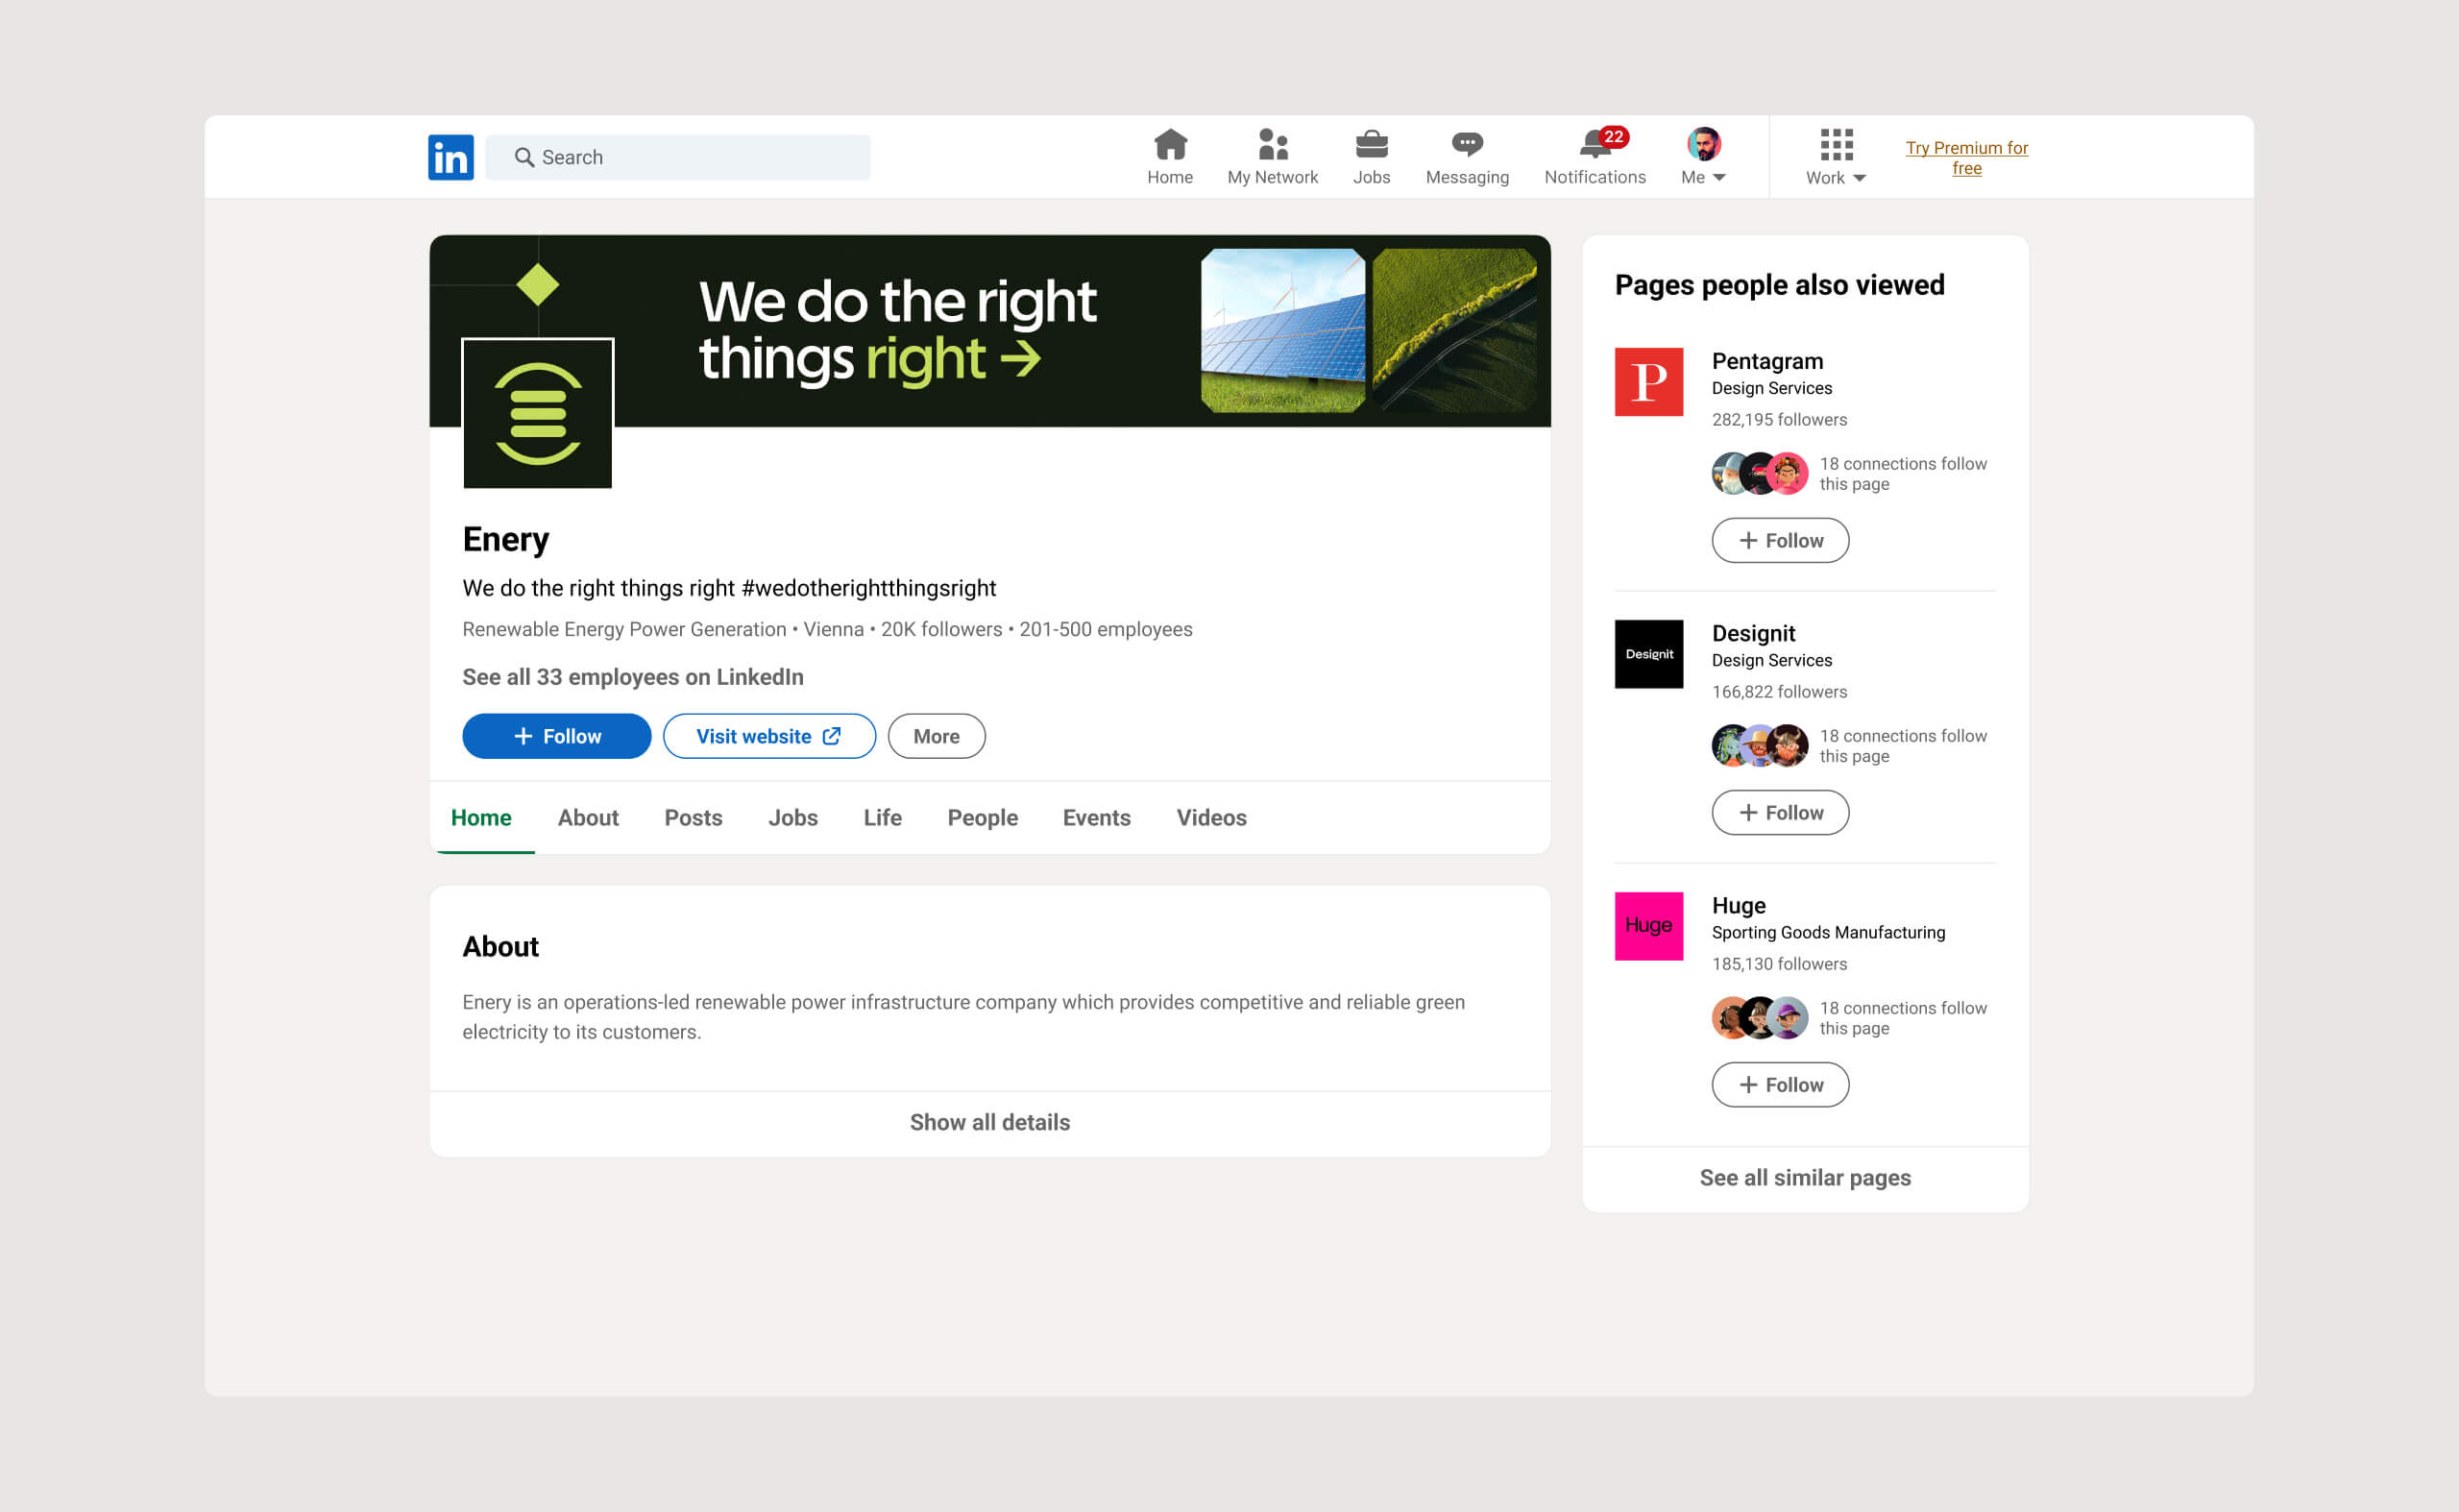Open the Home icon in navbar

(x=1170, y=145)
